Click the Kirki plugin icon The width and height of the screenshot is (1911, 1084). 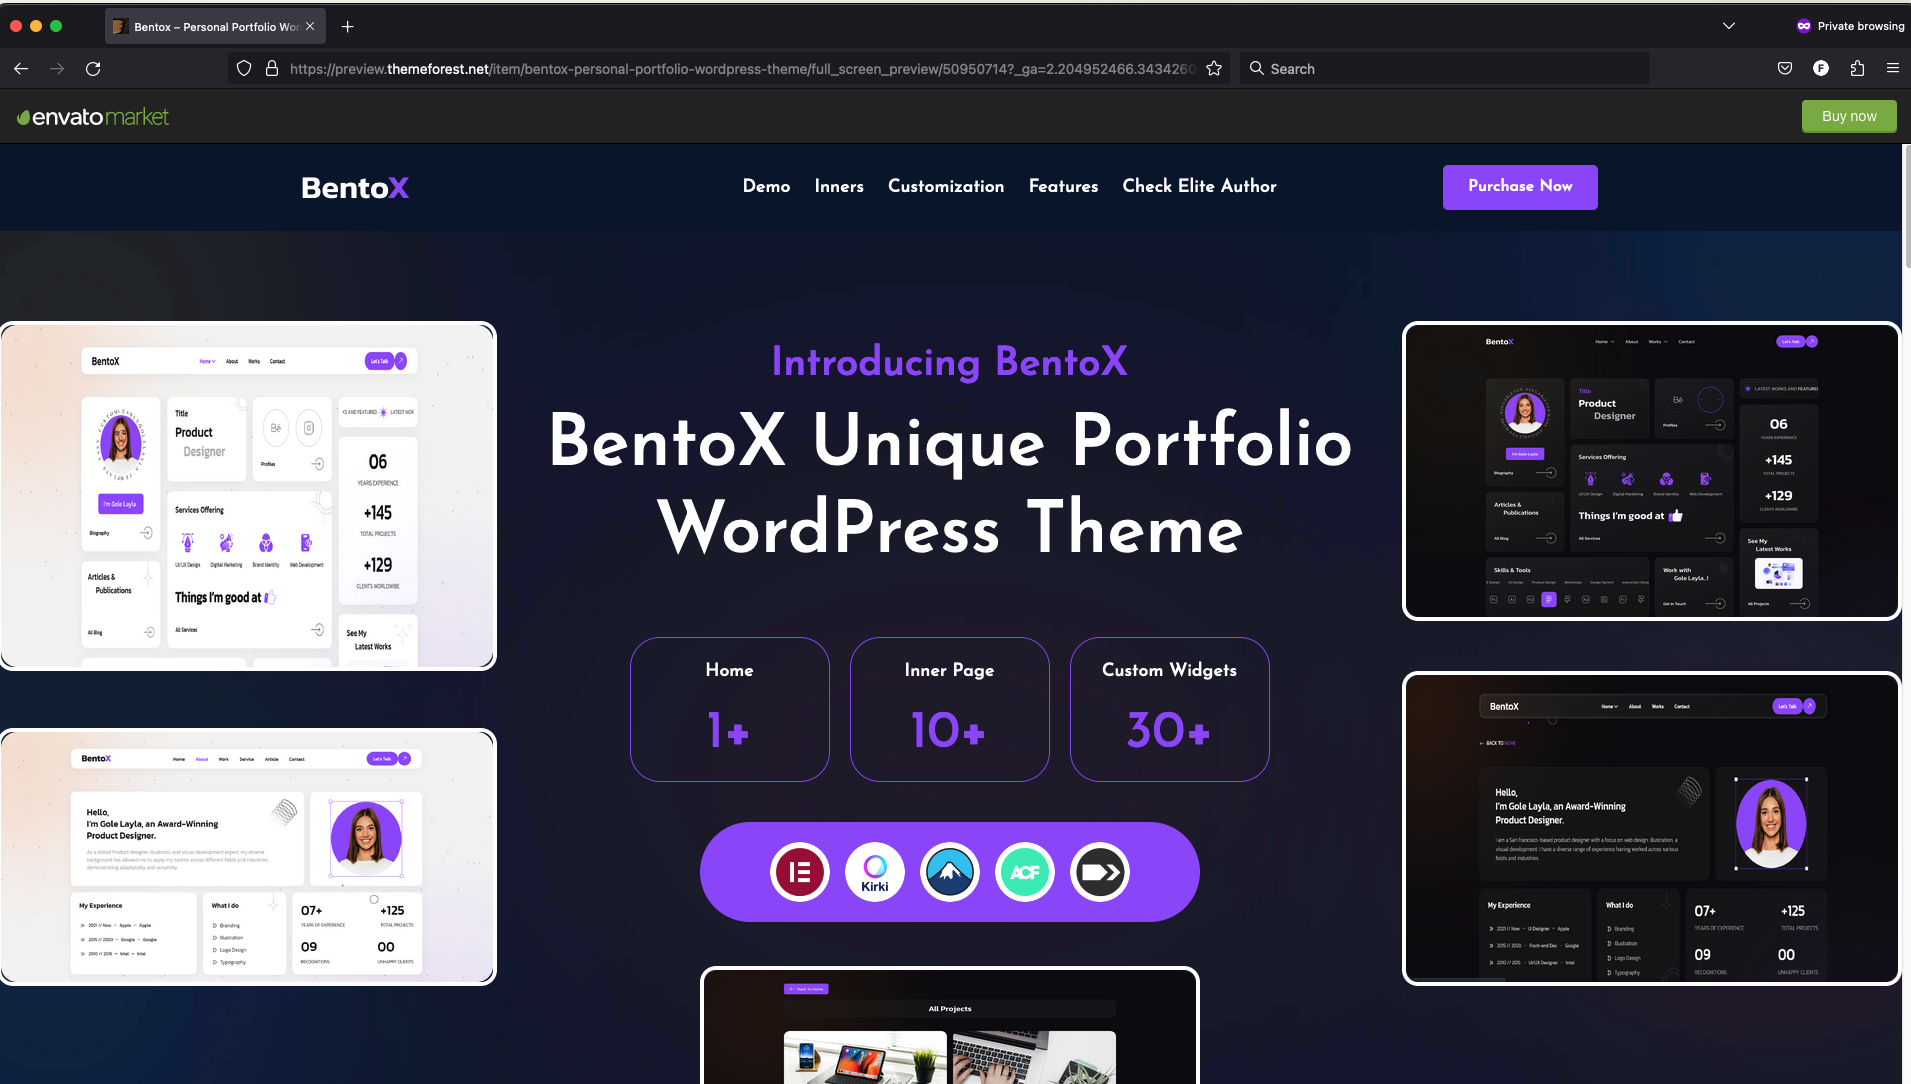(875, 872)
